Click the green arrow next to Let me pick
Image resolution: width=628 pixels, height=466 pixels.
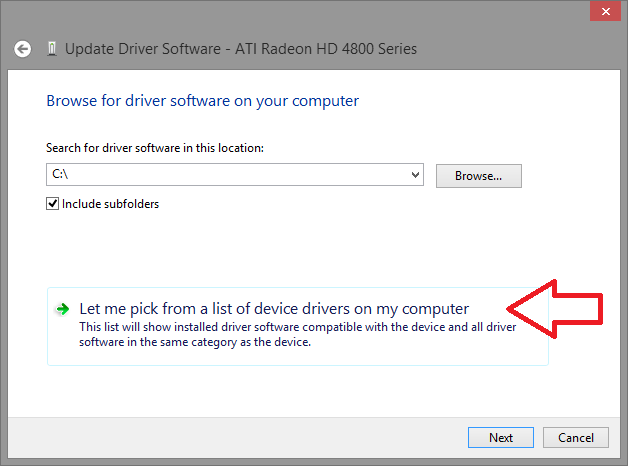click(x=62, y=309)
